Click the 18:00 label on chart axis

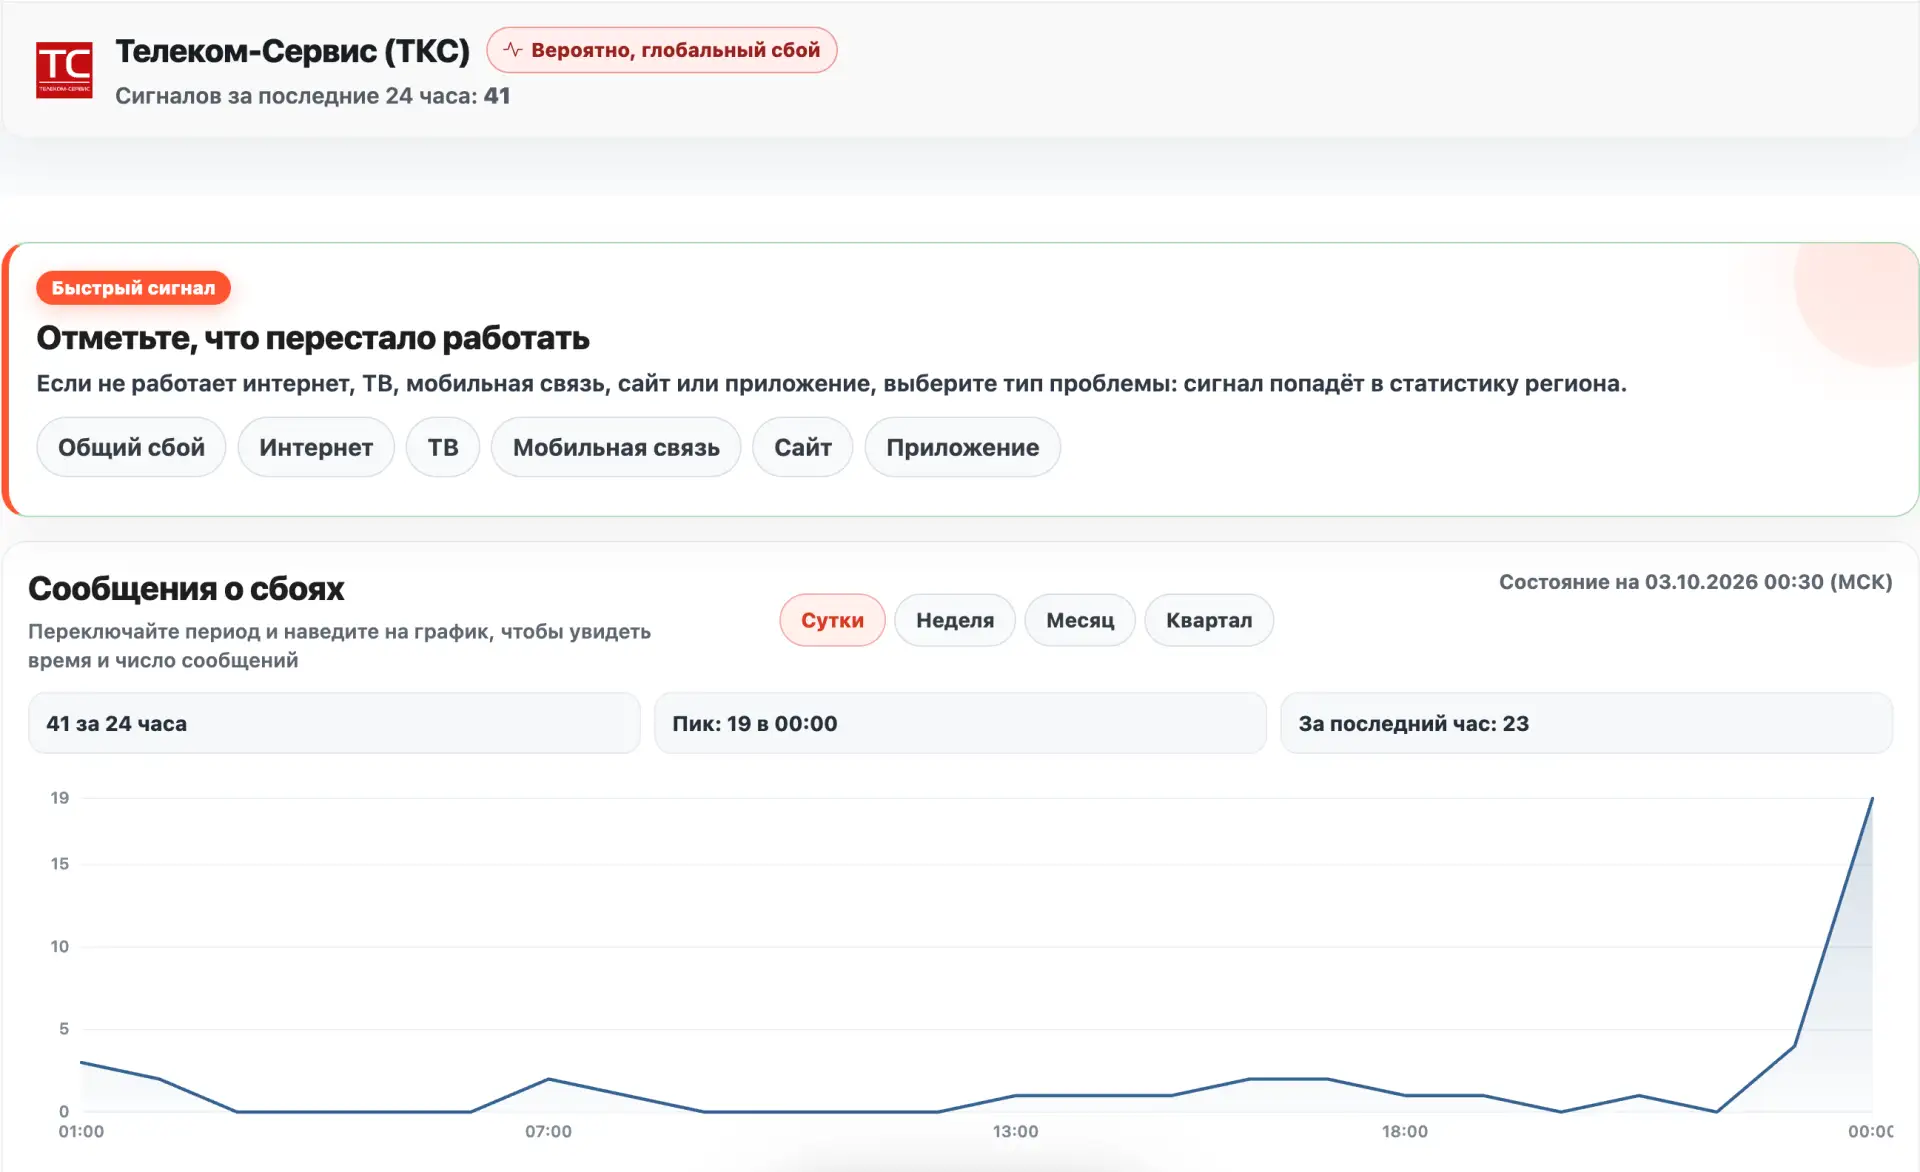click(x=1404, y=1131)
